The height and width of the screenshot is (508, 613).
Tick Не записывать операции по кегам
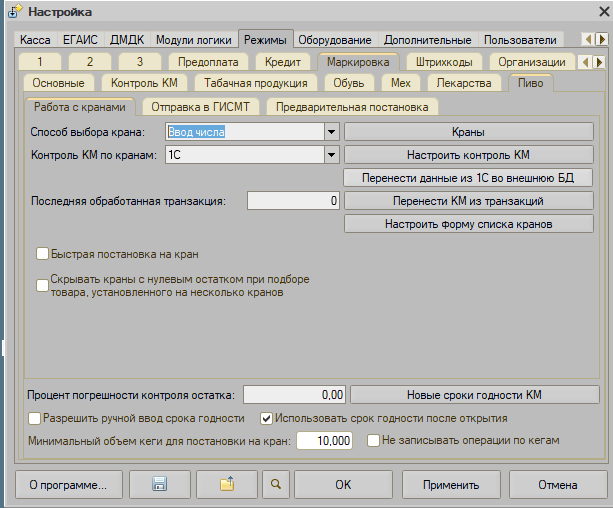(374, 440)
